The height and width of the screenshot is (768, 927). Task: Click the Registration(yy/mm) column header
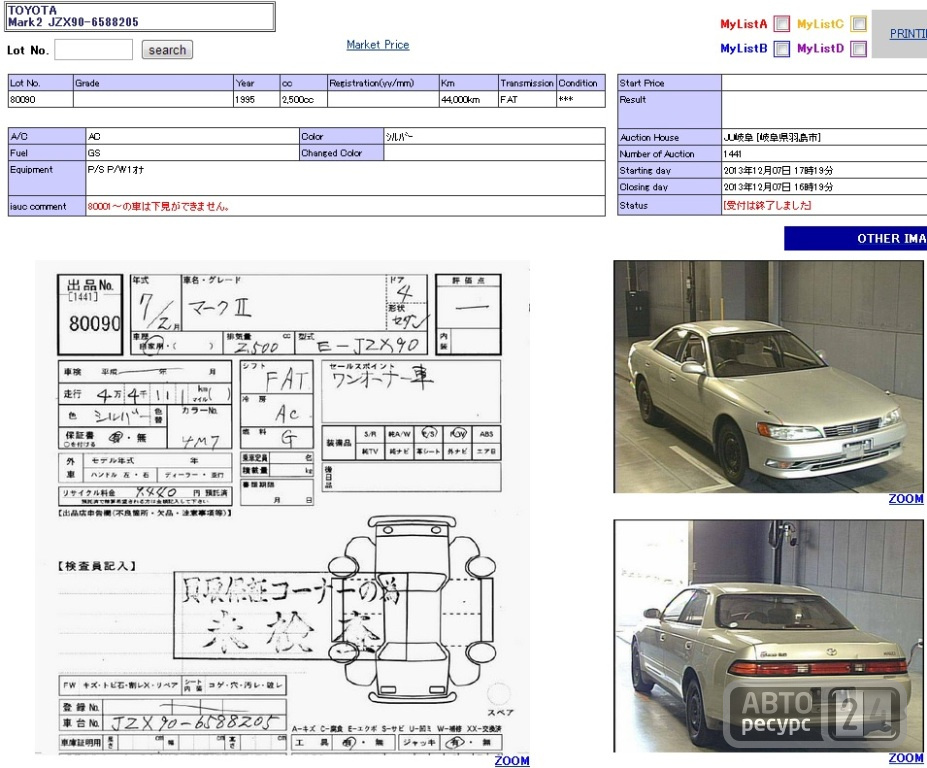(383, 83)
